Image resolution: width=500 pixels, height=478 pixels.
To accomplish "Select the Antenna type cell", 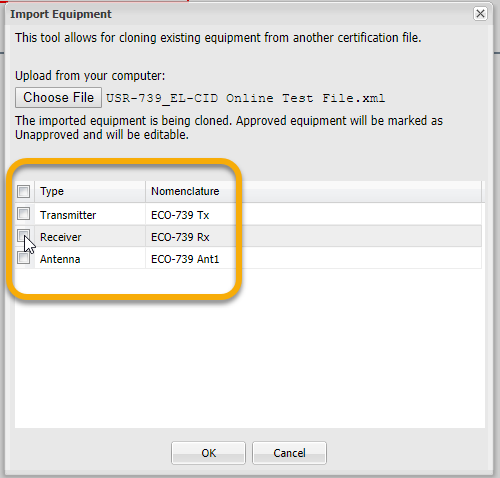I will click(x=90, y=259).
